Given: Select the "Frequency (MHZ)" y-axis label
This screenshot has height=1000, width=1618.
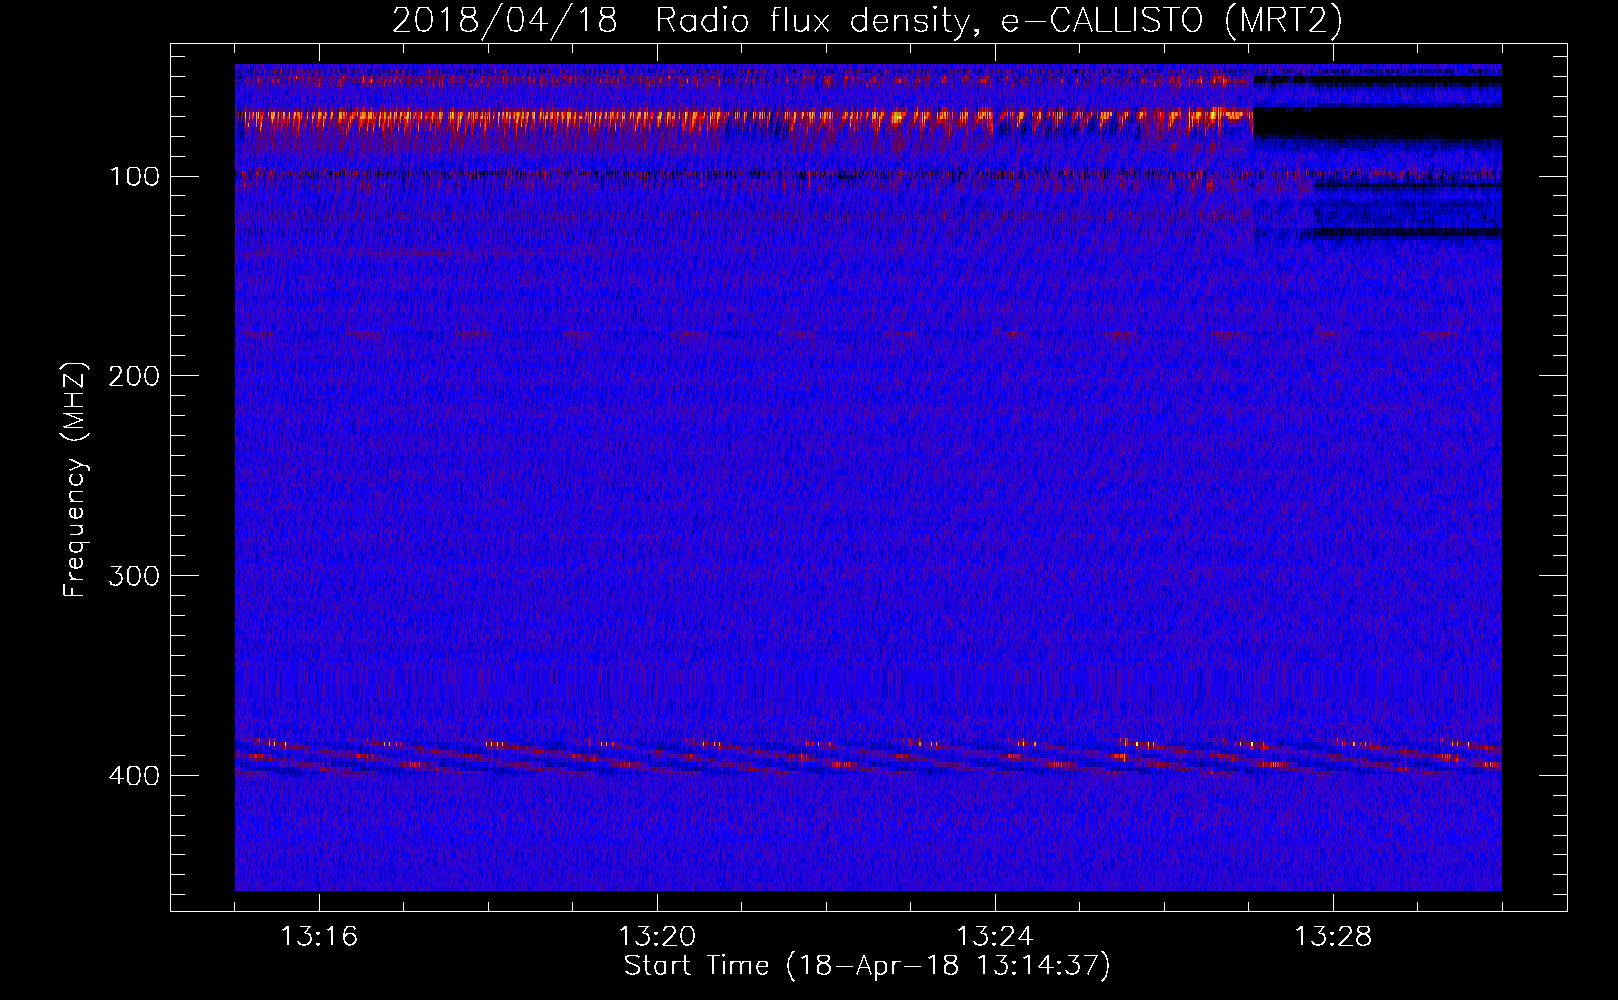Looking at the screenshot, I should (x=75, y=479).
